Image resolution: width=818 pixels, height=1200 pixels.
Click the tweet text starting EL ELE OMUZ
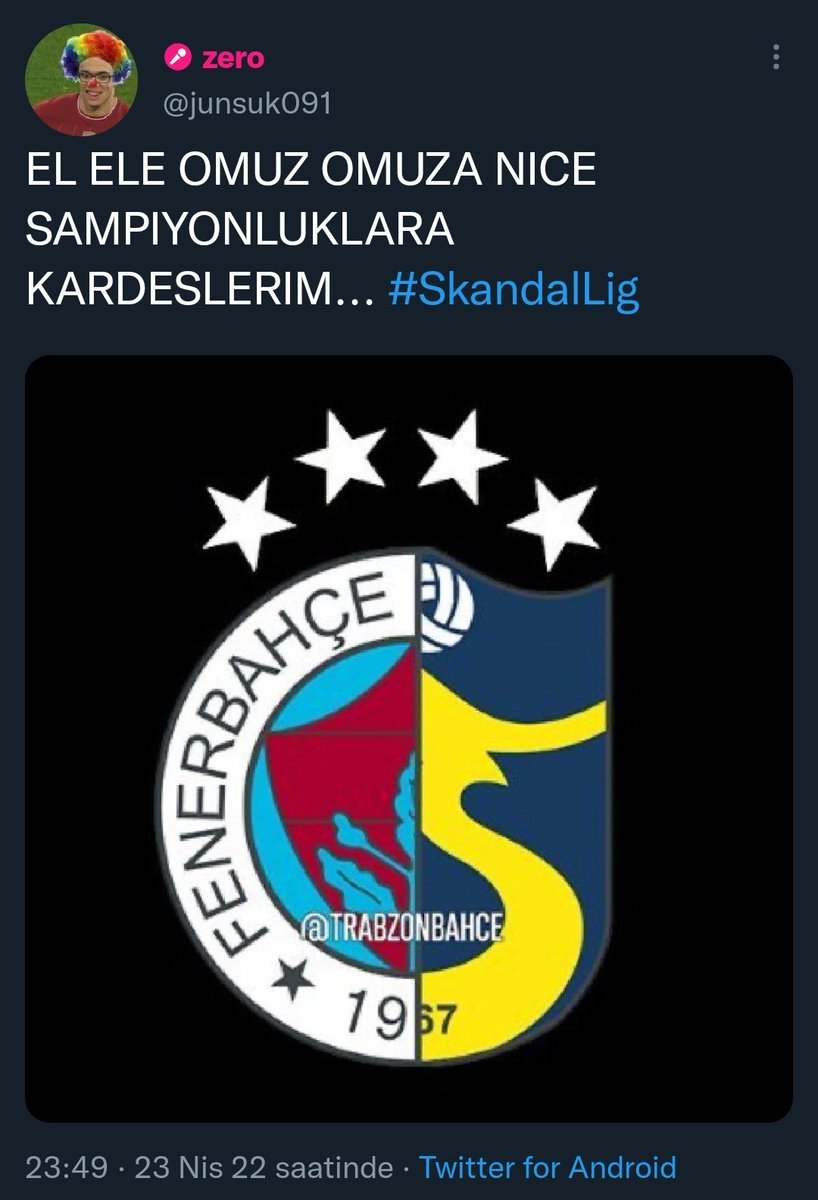(332, 230)
